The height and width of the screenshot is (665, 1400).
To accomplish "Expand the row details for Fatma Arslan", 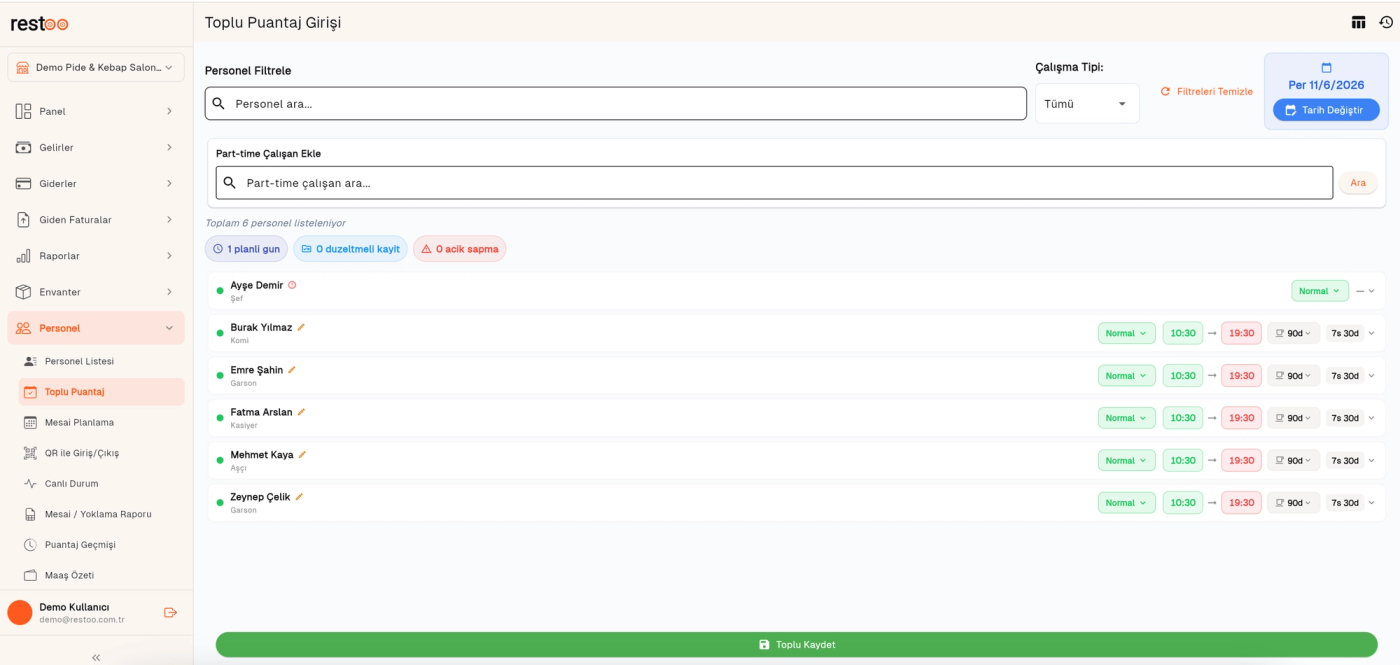I will tap(1371, 418).
